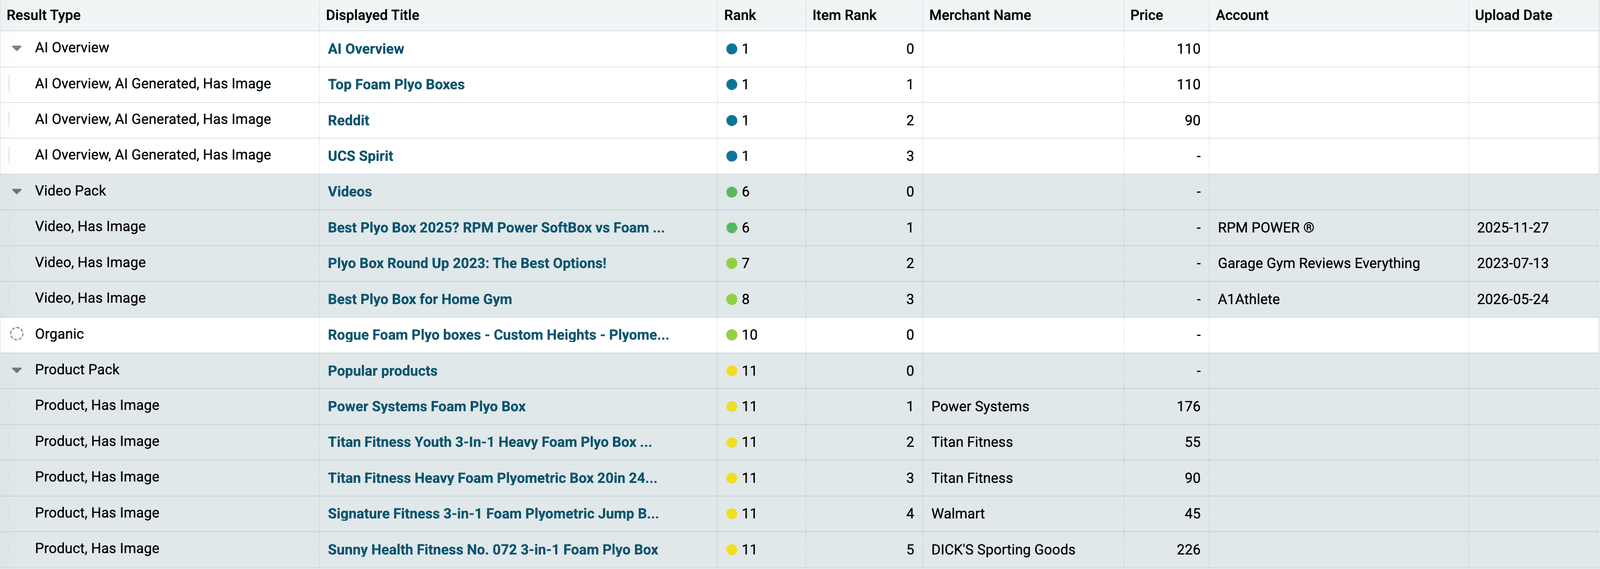Collapse the AI Overview group row
The width and height of the screenshot is (1600, 569).
(17, 48)
